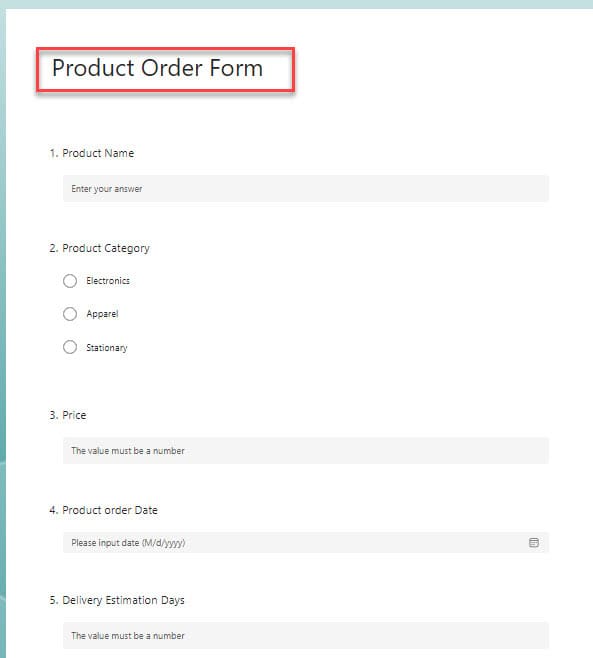593x658 pixels.
Task: Click the Electronics option label text
Action: pos(108,281)
